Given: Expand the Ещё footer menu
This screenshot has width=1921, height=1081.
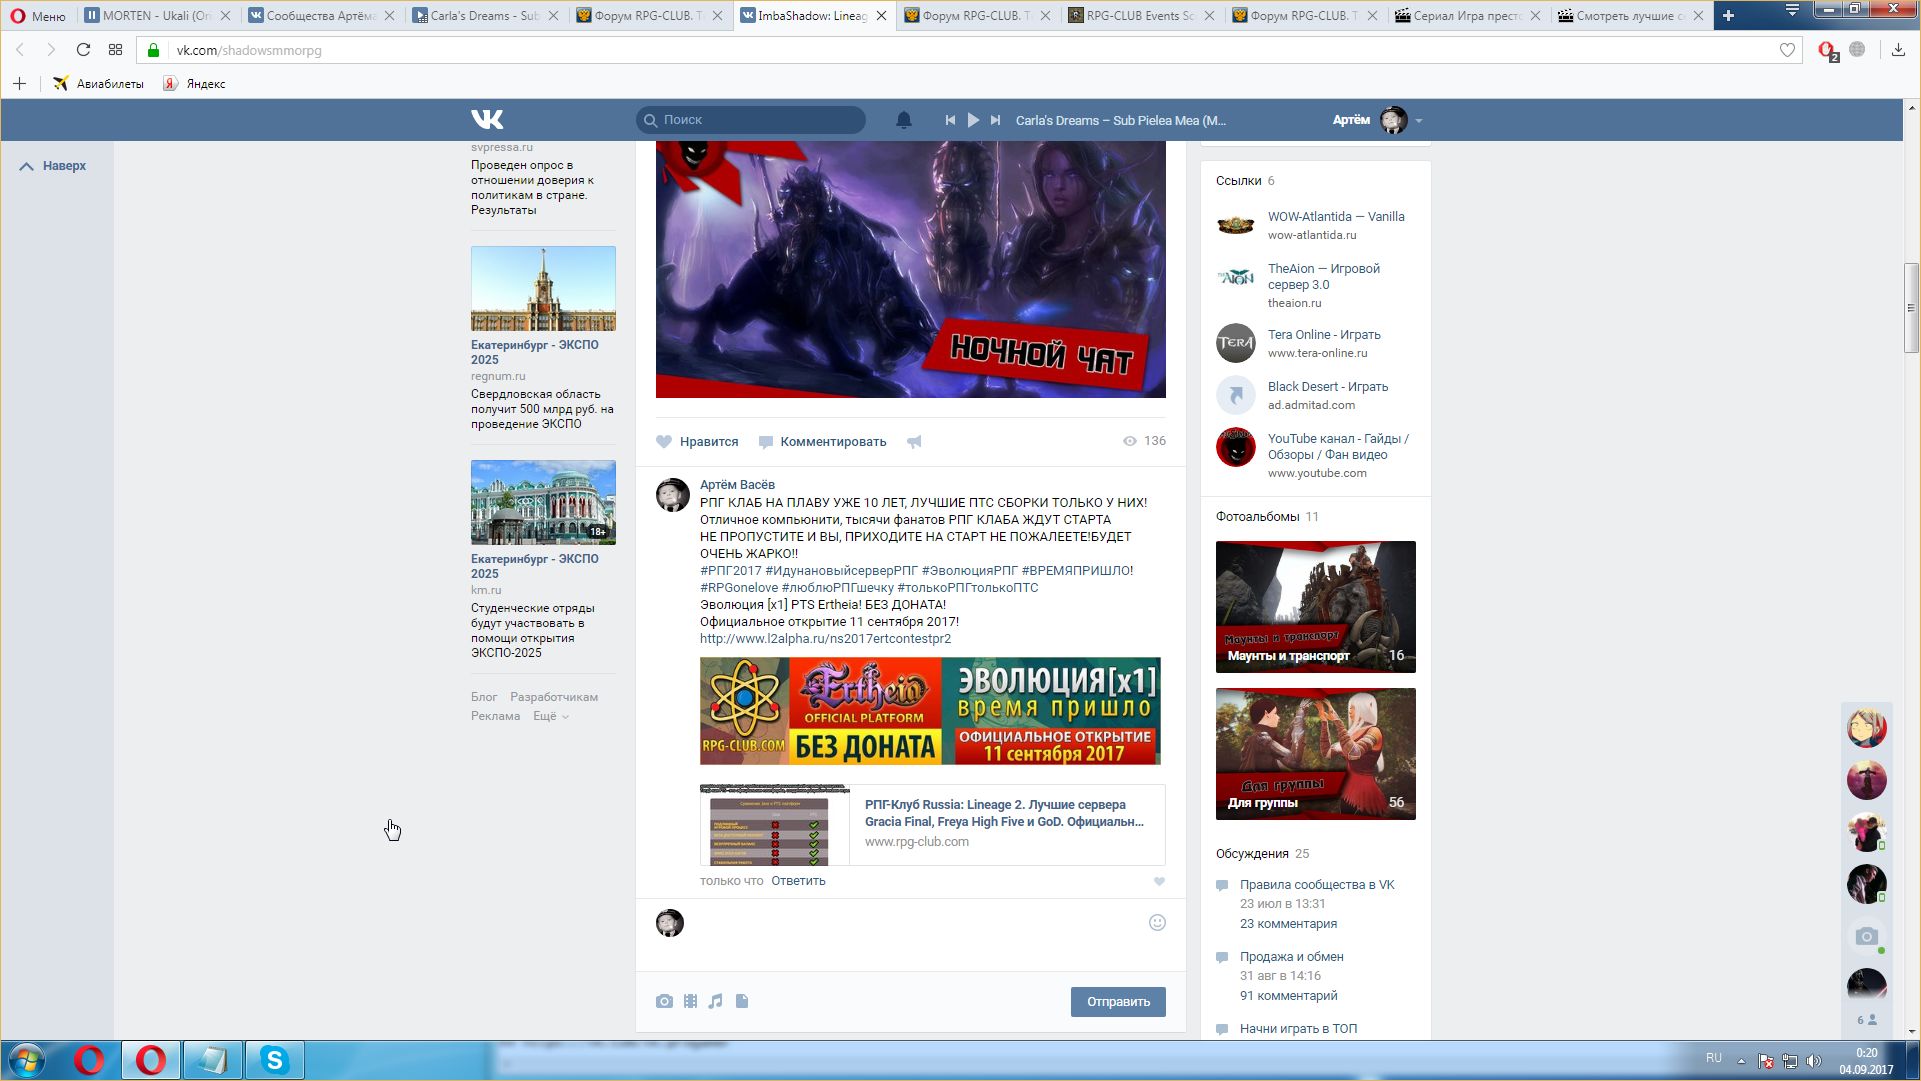Looking at the screenshot, I should pyautogui.click(x=550, y=716).
